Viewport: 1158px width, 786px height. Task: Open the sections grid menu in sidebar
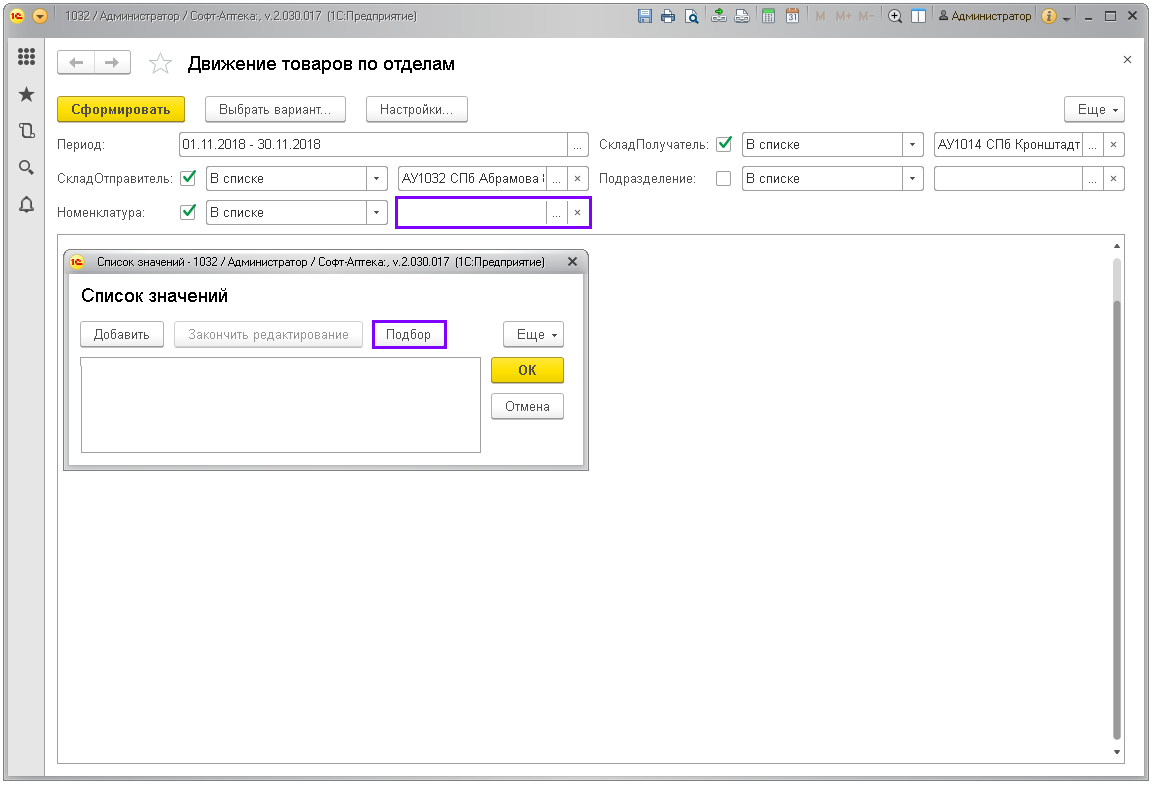tap(27, 58)
